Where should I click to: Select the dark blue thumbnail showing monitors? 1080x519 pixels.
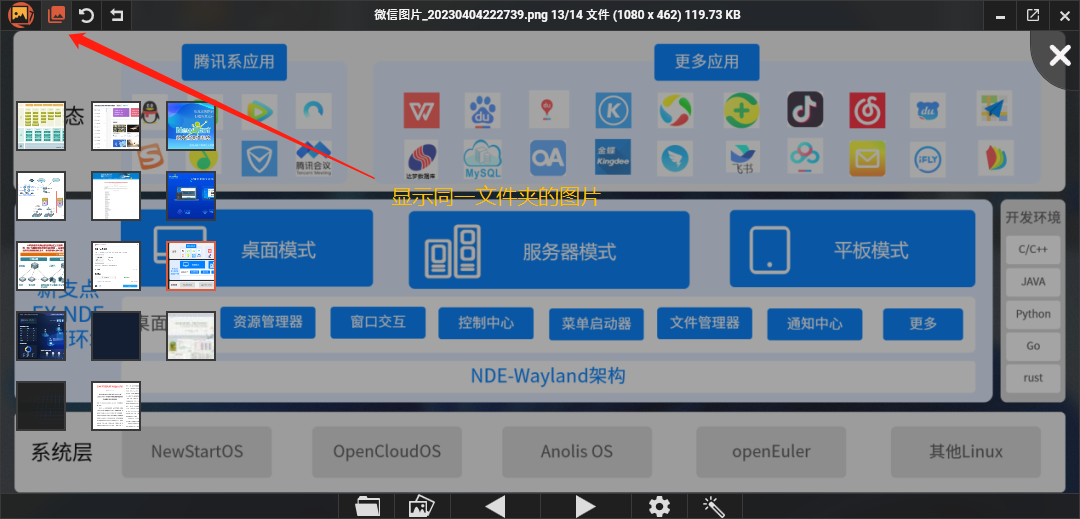[191, 196]
